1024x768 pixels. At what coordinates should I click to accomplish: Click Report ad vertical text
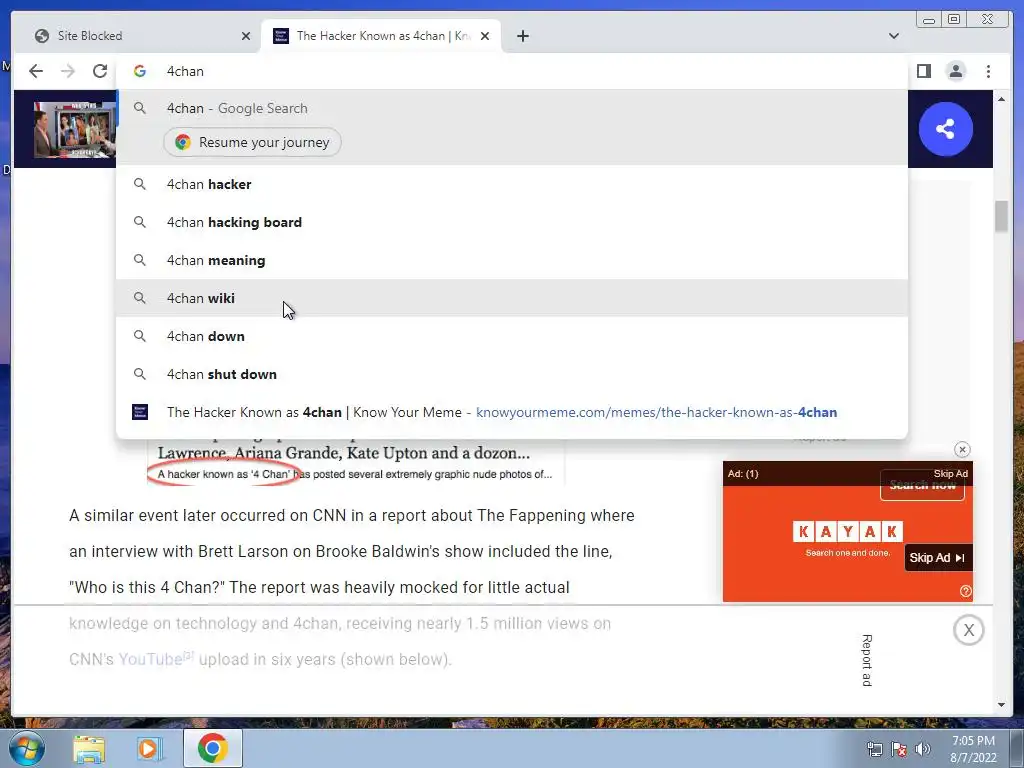pos(867,660)
